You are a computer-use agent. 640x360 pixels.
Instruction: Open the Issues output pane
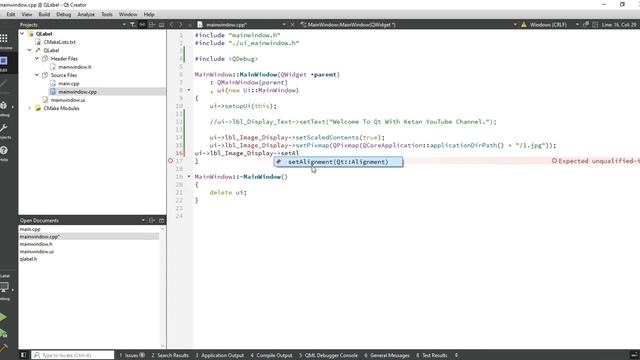132,355
